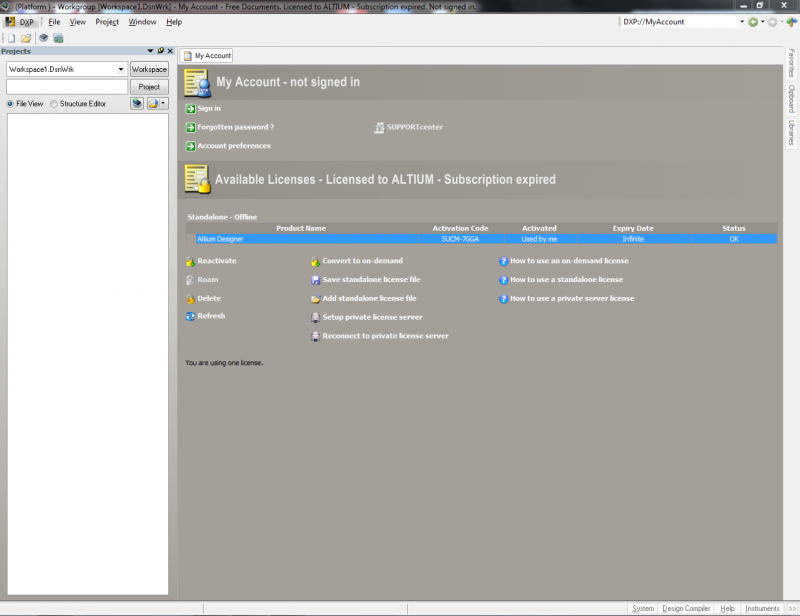Open How to use an on-demand license help
The height and width of the screenshot is (616, 800).
pyautogui.click(x=569, y=261)
